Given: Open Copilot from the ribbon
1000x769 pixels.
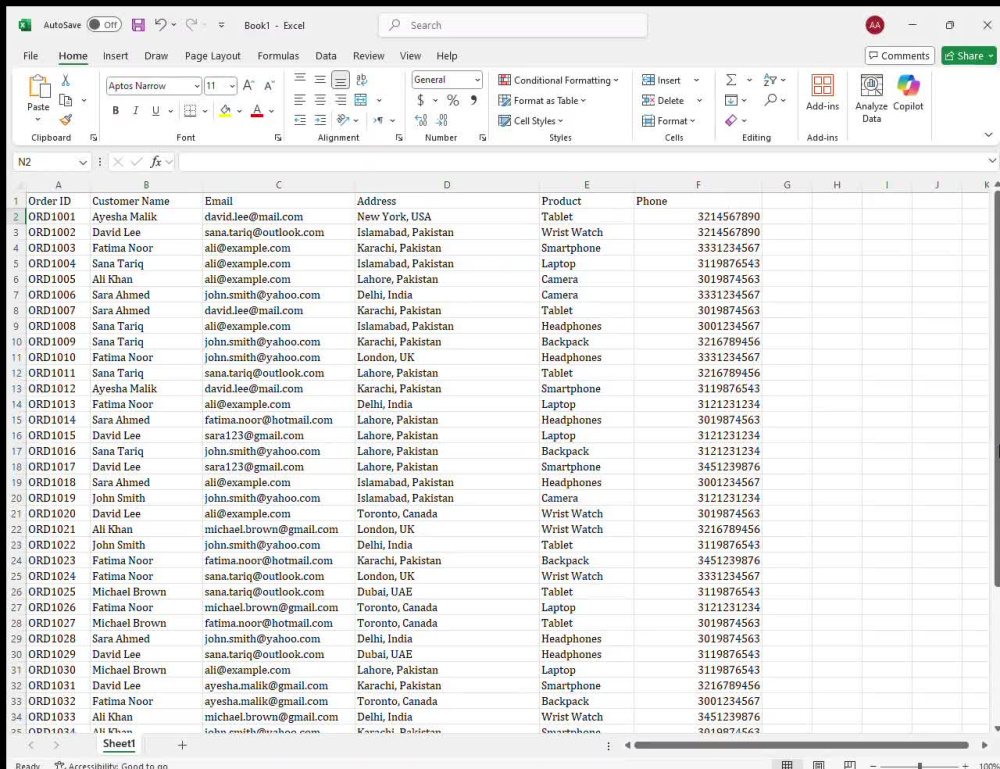Looking at the screenshot, I should pos(908,92).
